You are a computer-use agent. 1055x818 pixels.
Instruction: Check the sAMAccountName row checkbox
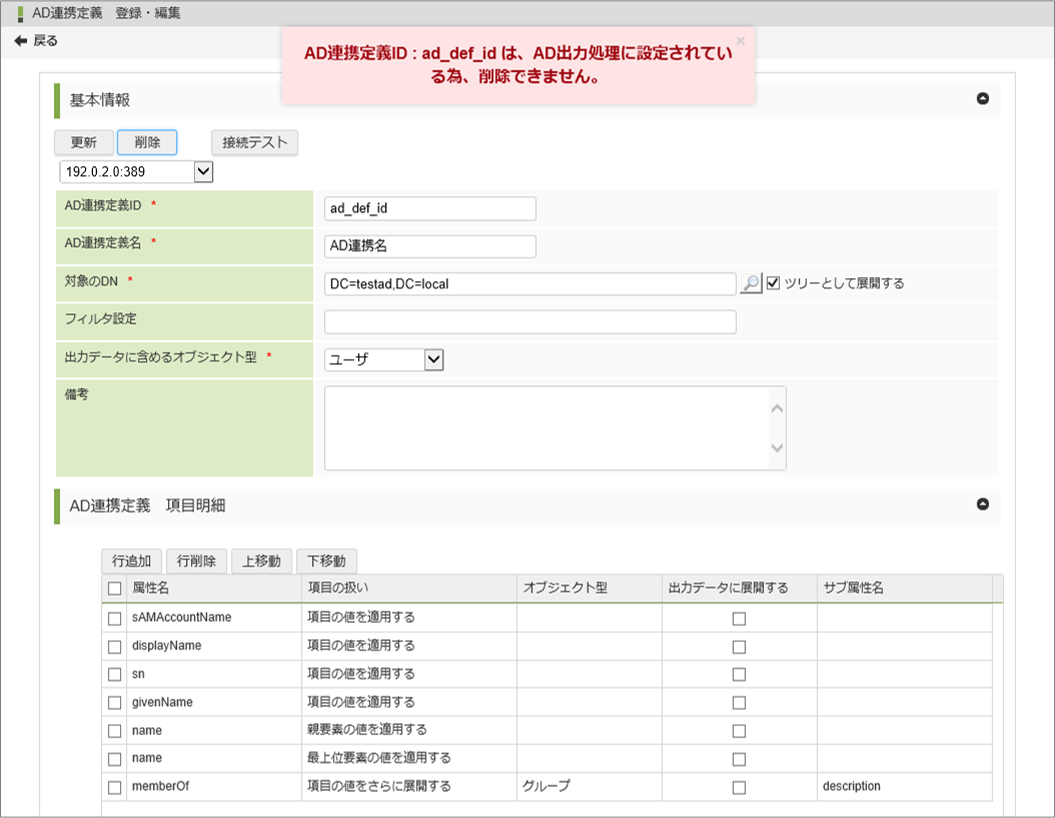[x=115, y=618]
